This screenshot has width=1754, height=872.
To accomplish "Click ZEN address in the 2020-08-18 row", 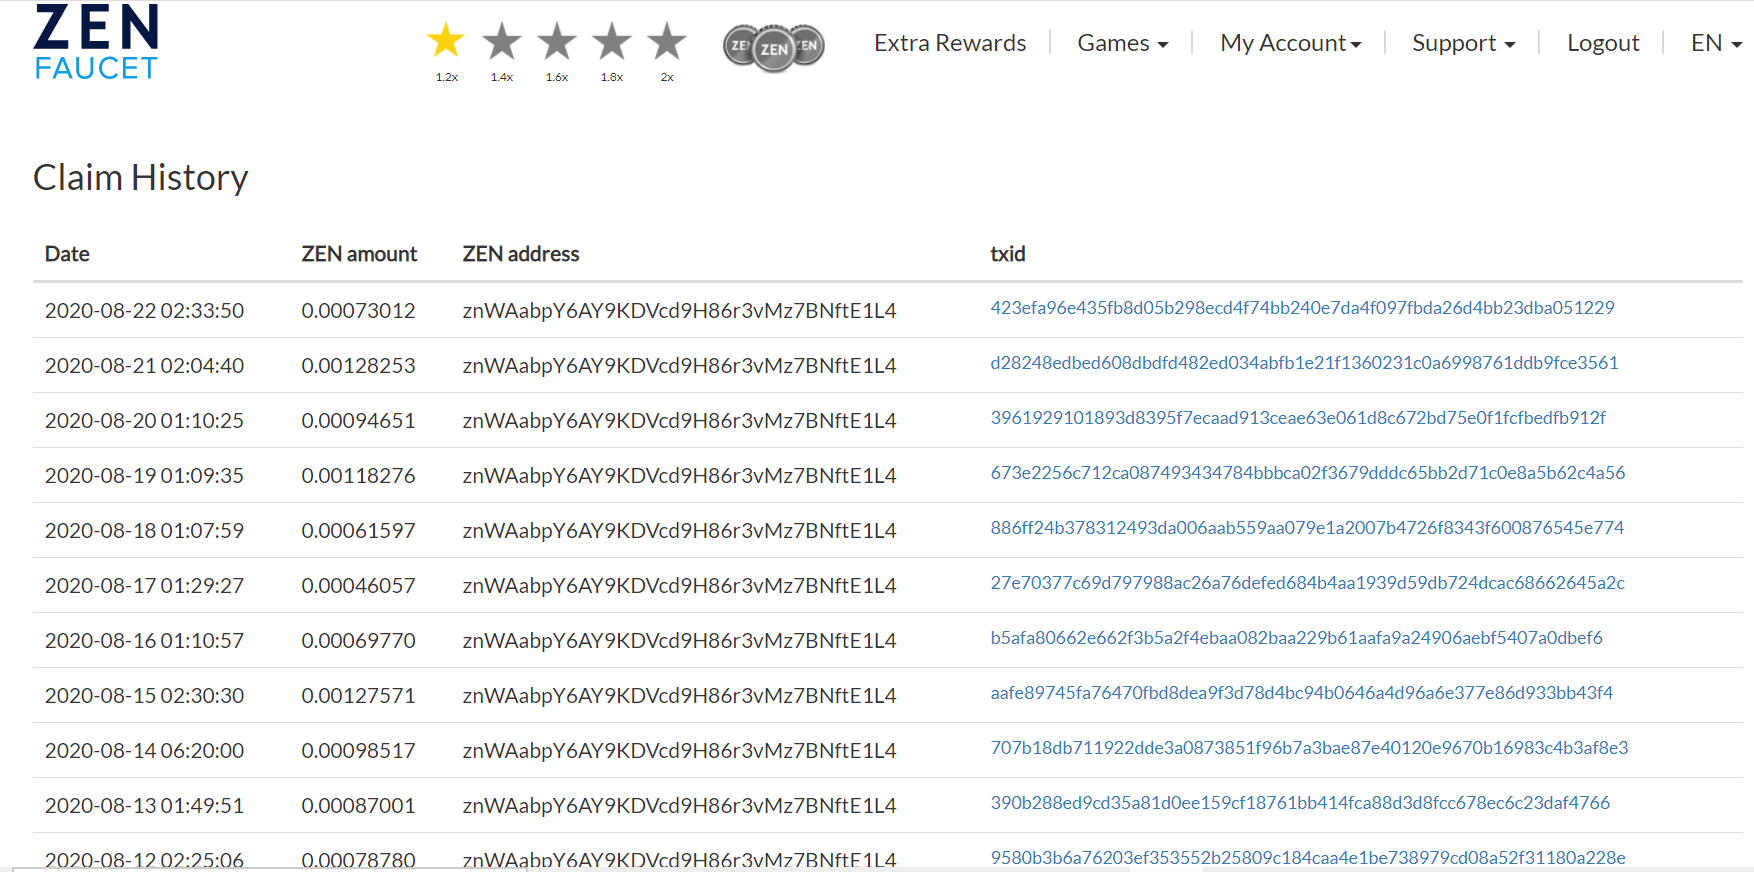I will coord(679,531).
